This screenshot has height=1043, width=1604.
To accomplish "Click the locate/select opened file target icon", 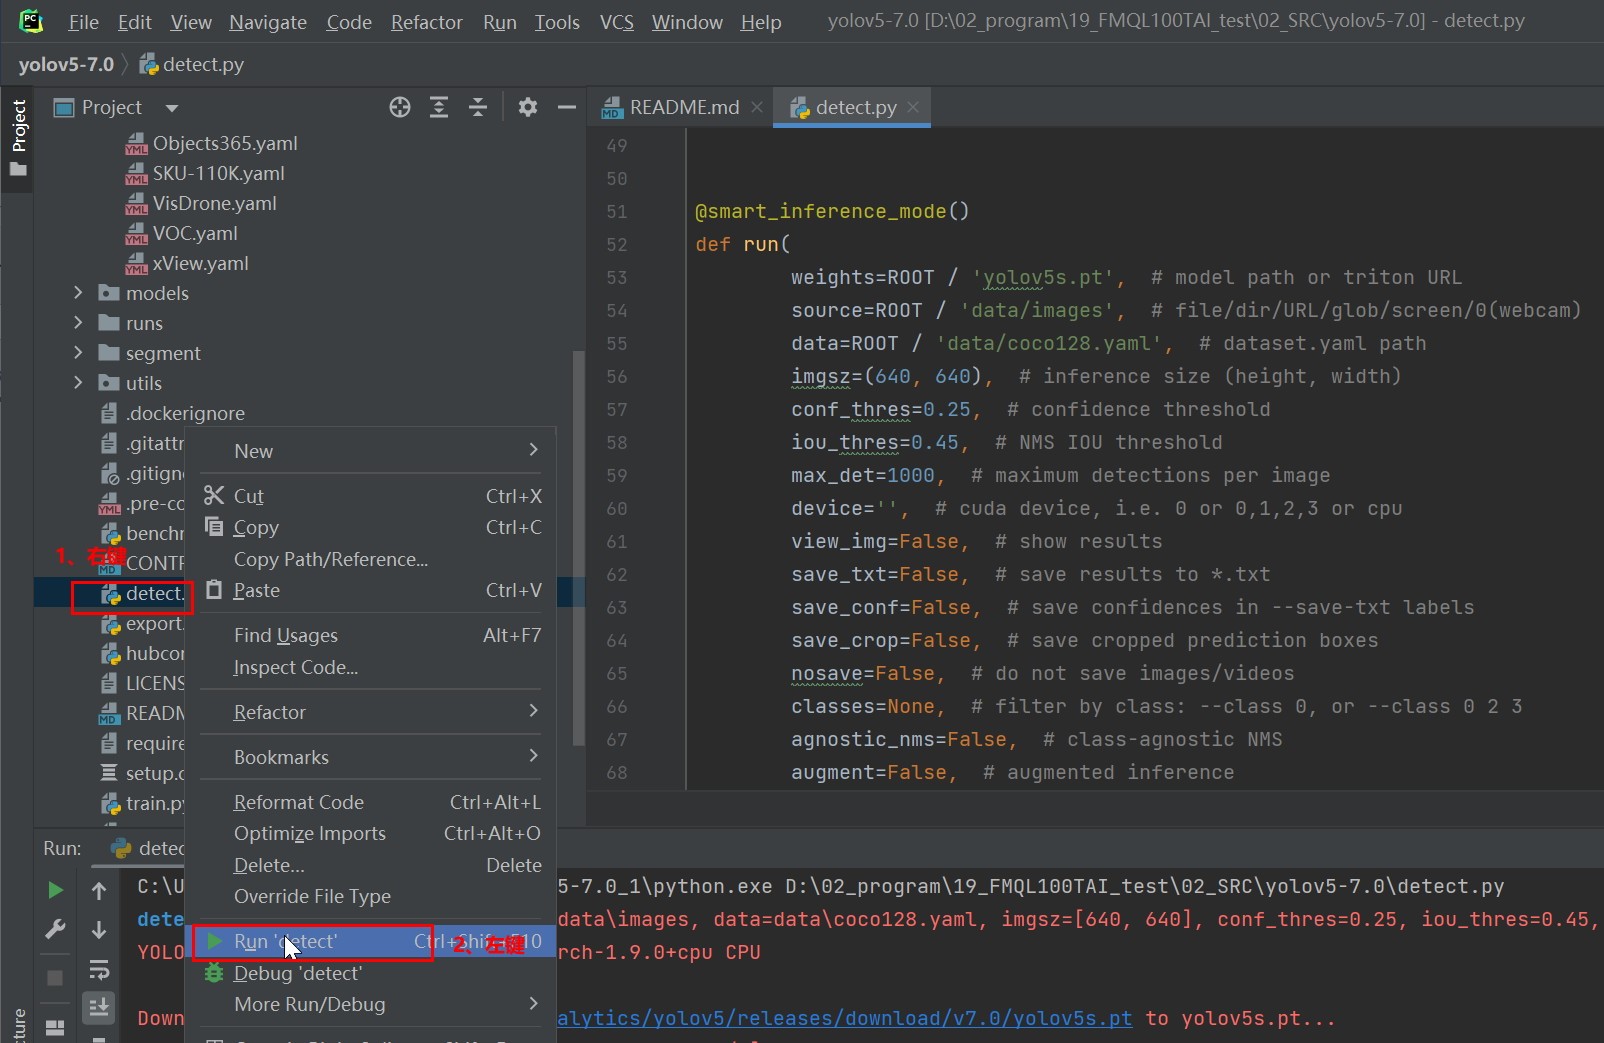I will pos(400,107).
